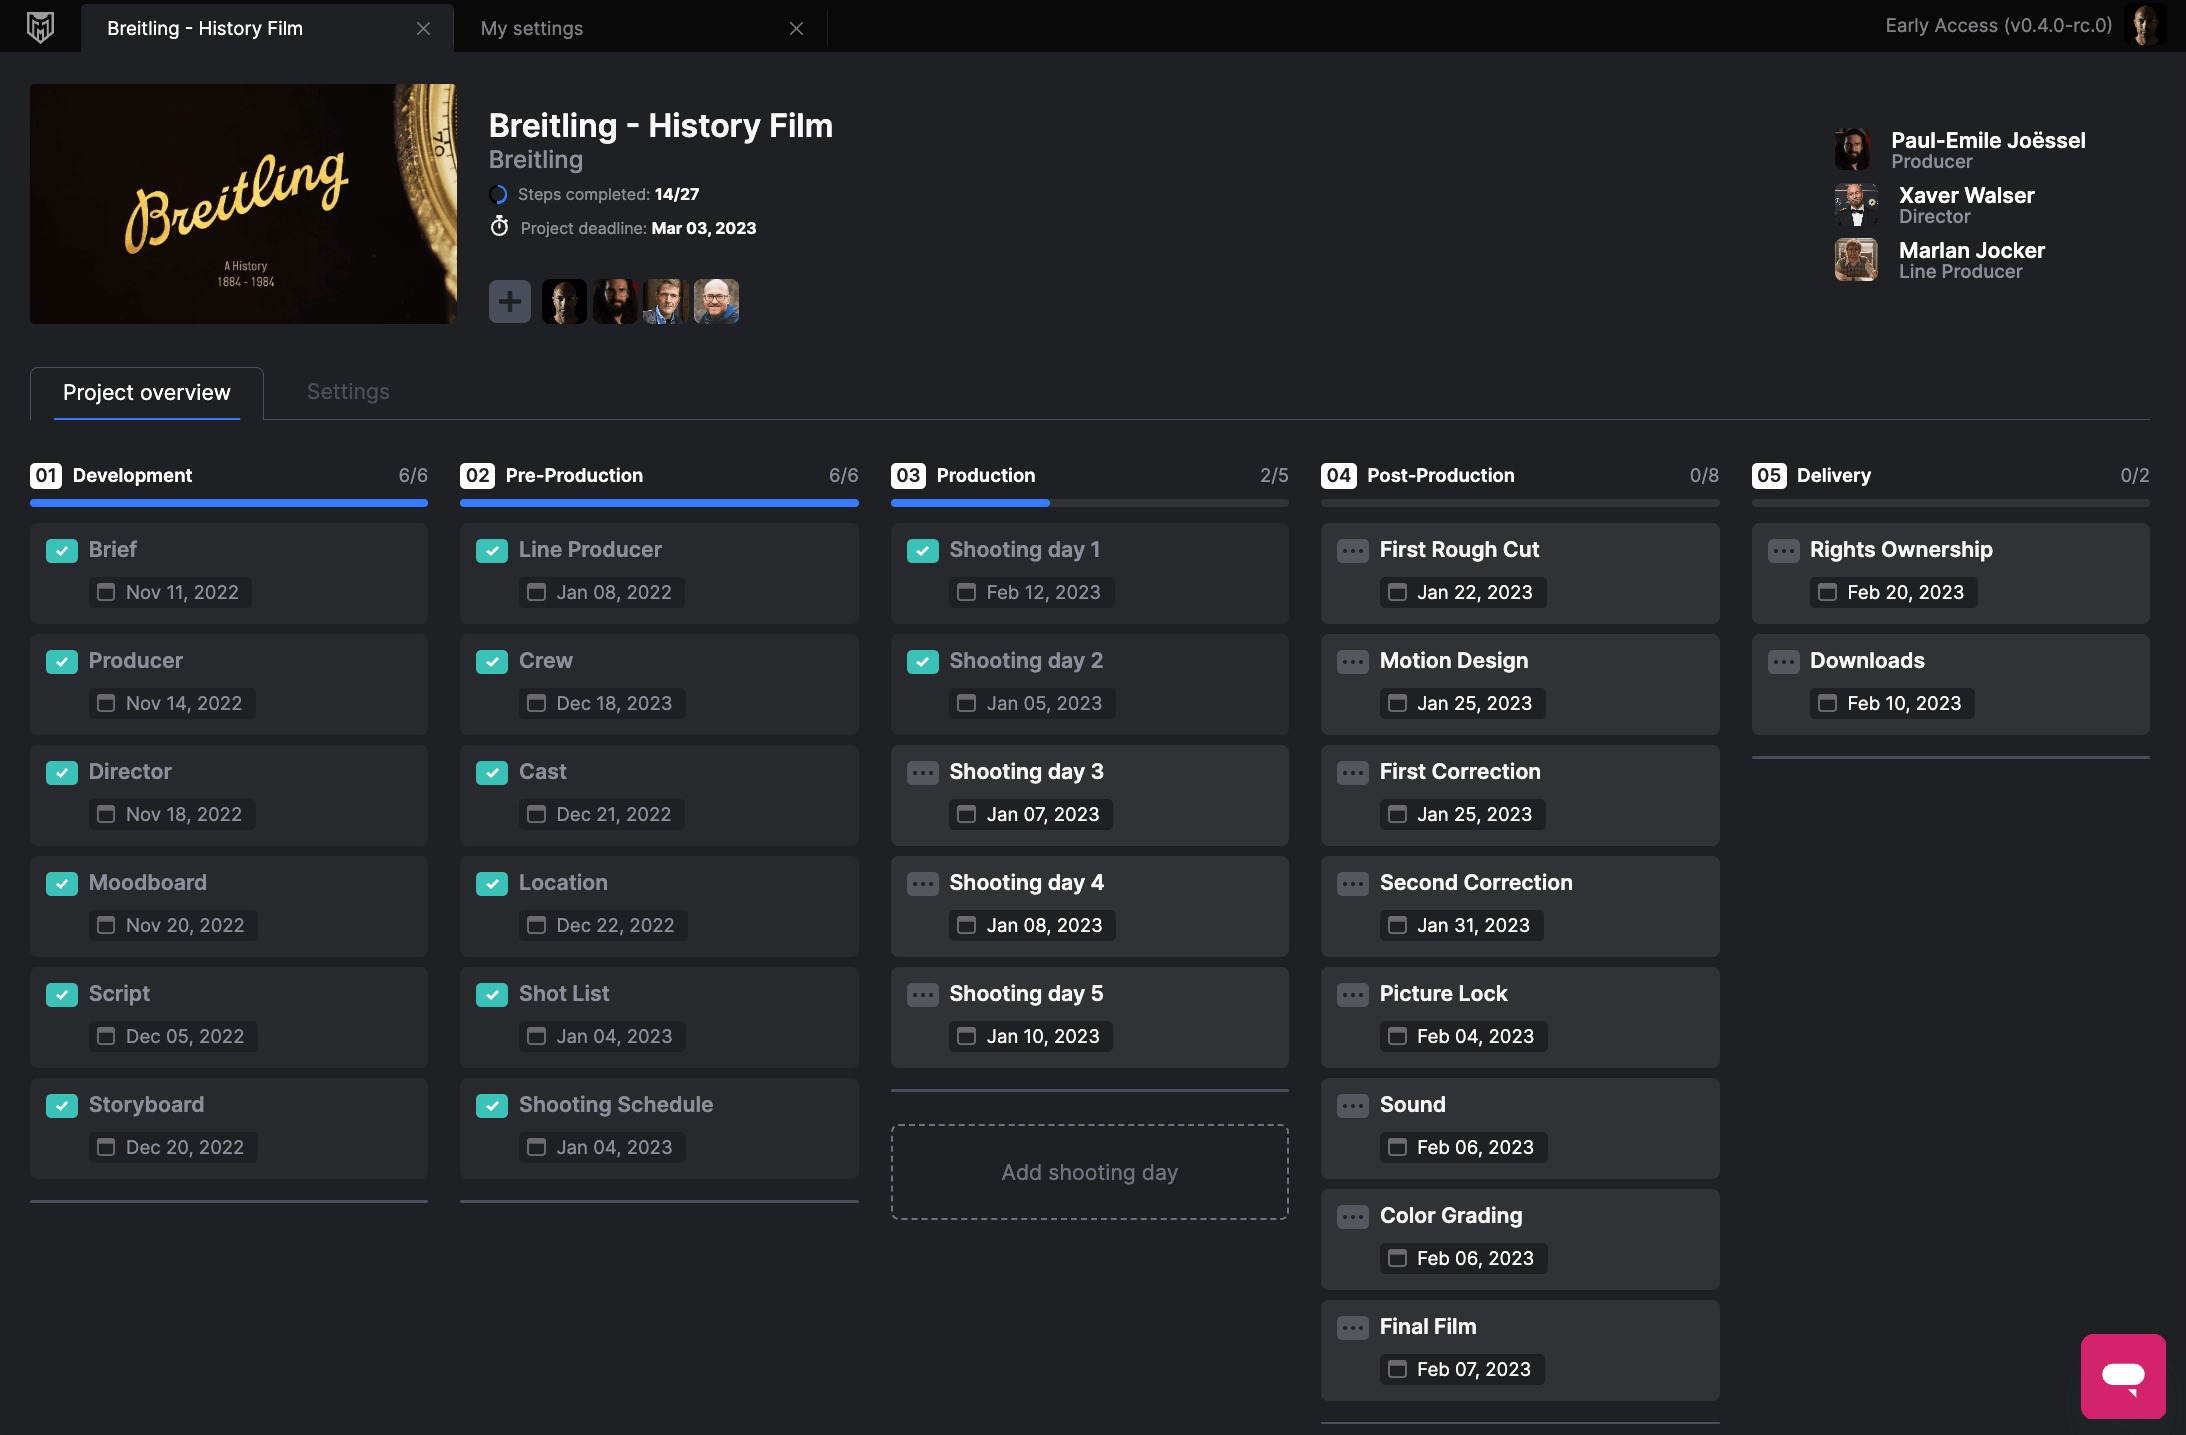
Task: Click Paul-Emile Joëssel's producer avatar
Action: coord(1853,149)
